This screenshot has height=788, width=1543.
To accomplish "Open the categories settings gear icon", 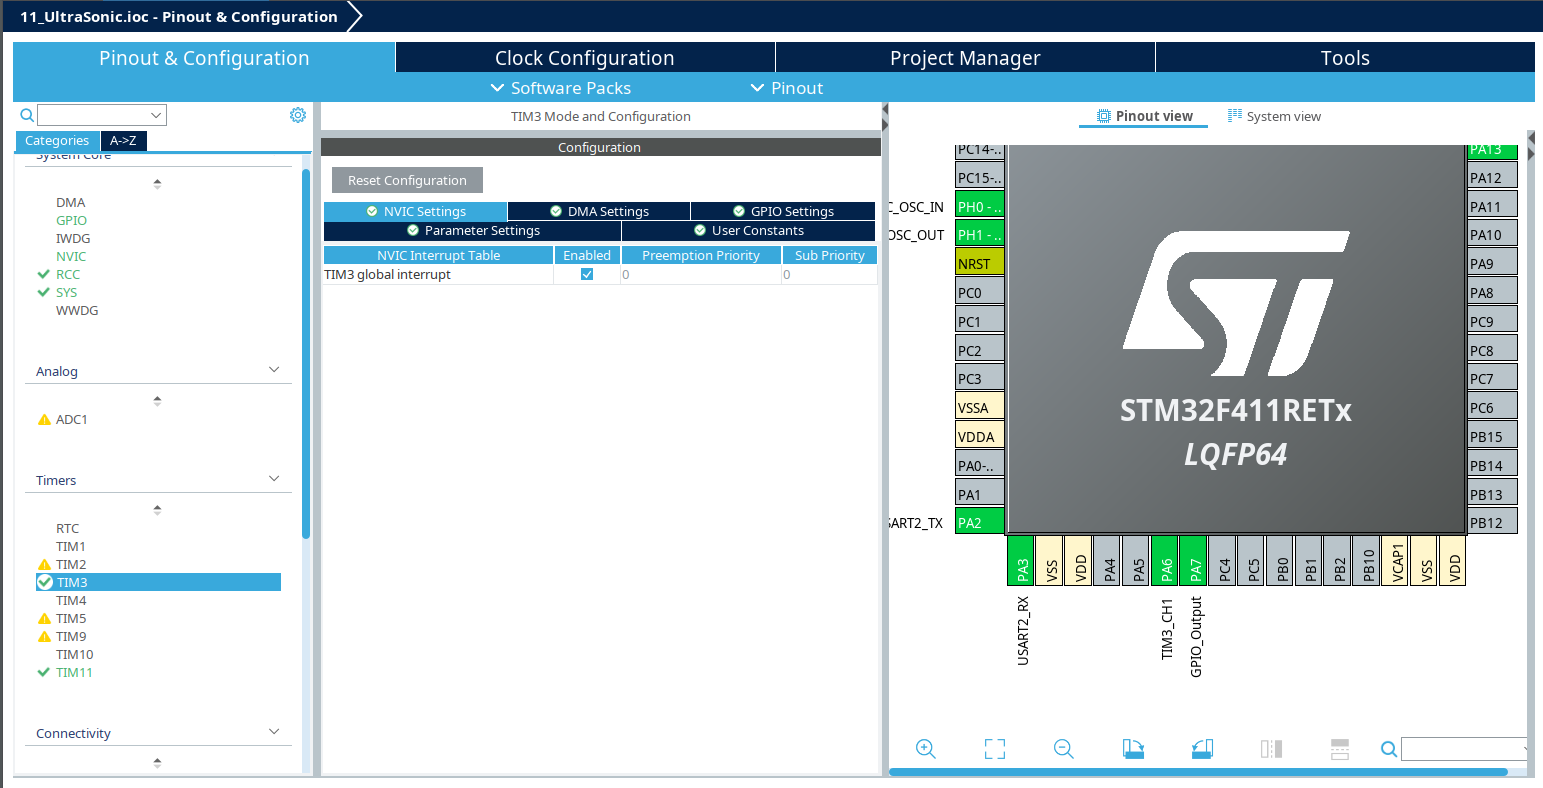I will pos(298,115).
